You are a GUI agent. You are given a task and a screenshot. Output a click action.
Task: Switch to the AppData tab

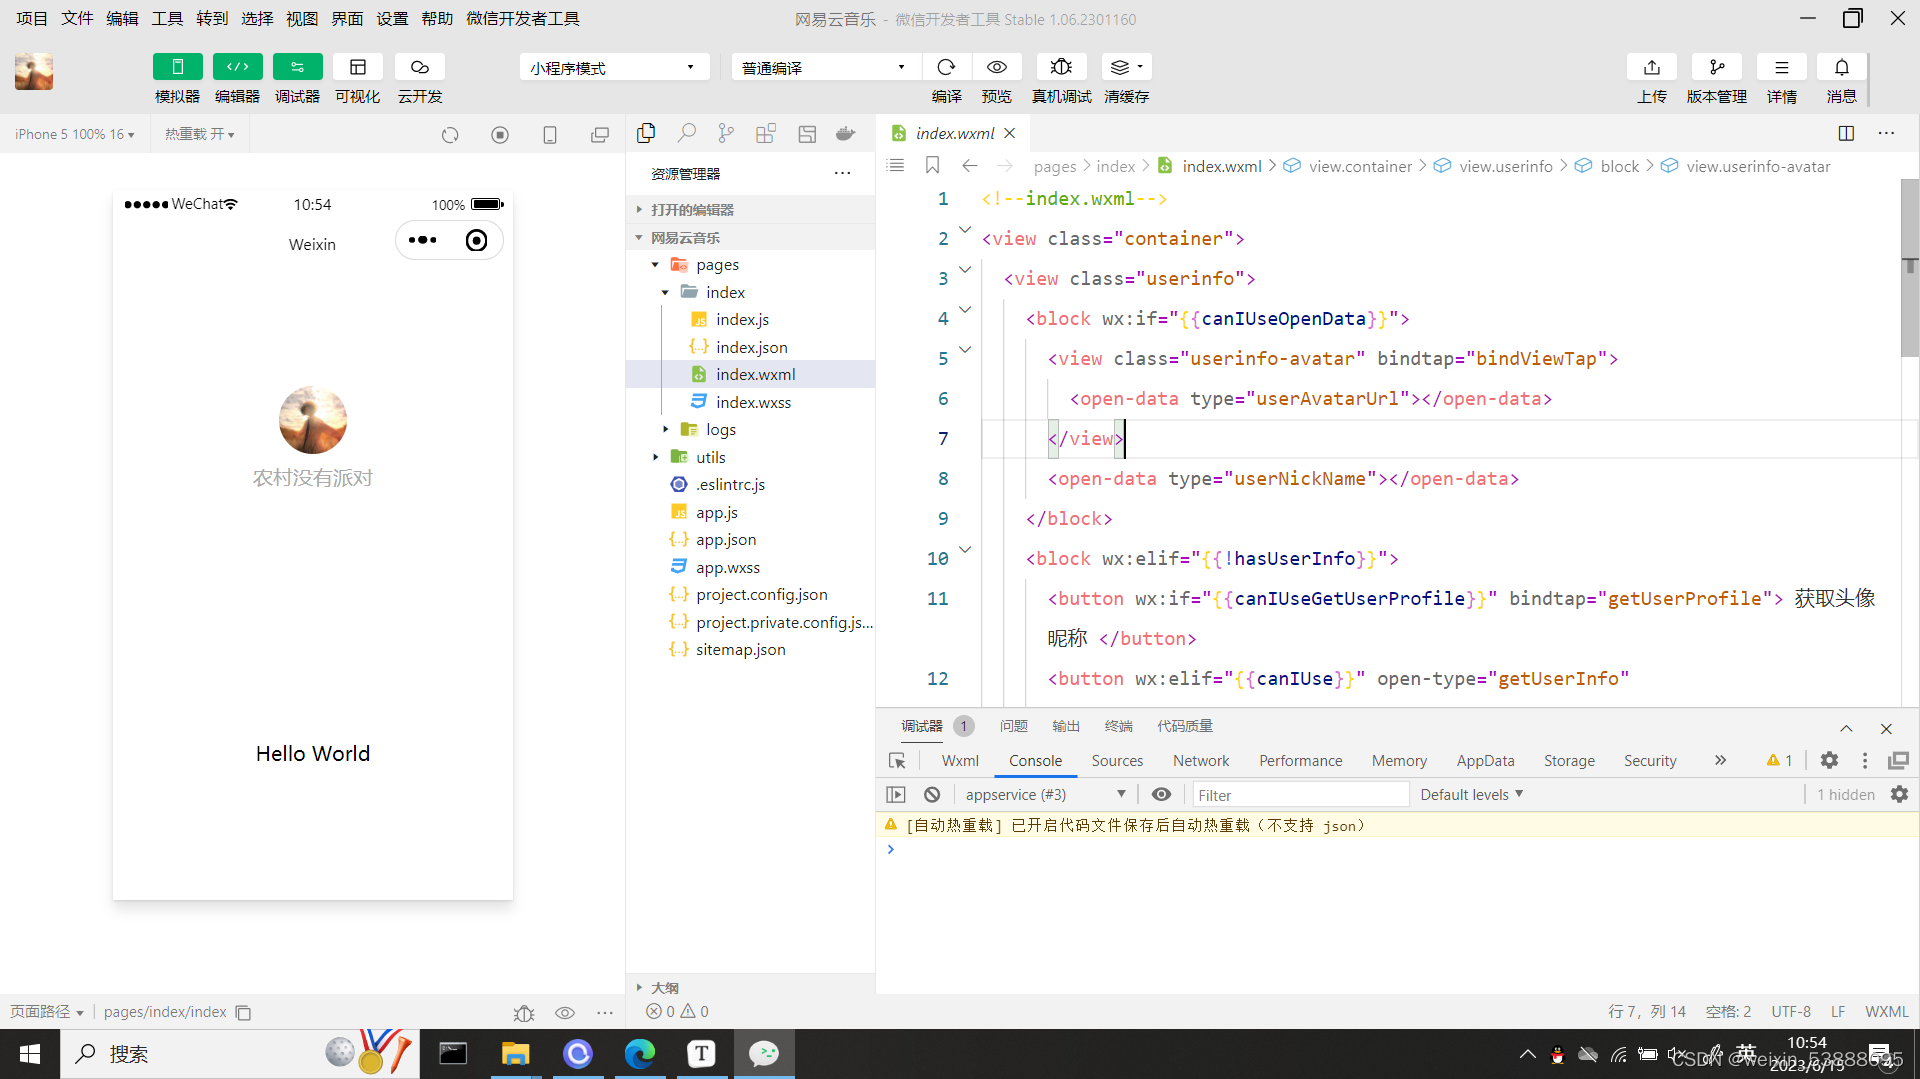point(1485,761)
